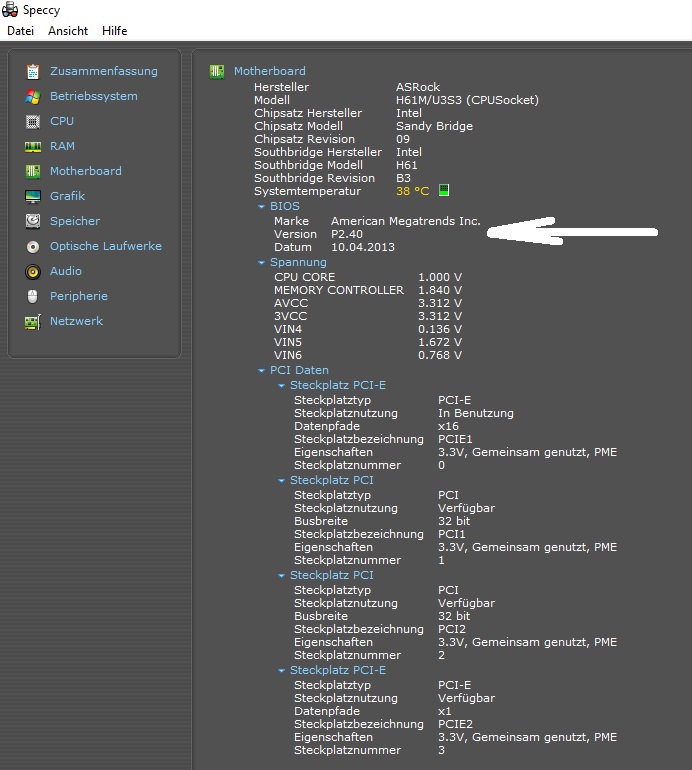Image resolution: width=692 pixels, height=770 pixels.
Task: Click the Betriebssystem Windows flag icon
Action: 33,97
